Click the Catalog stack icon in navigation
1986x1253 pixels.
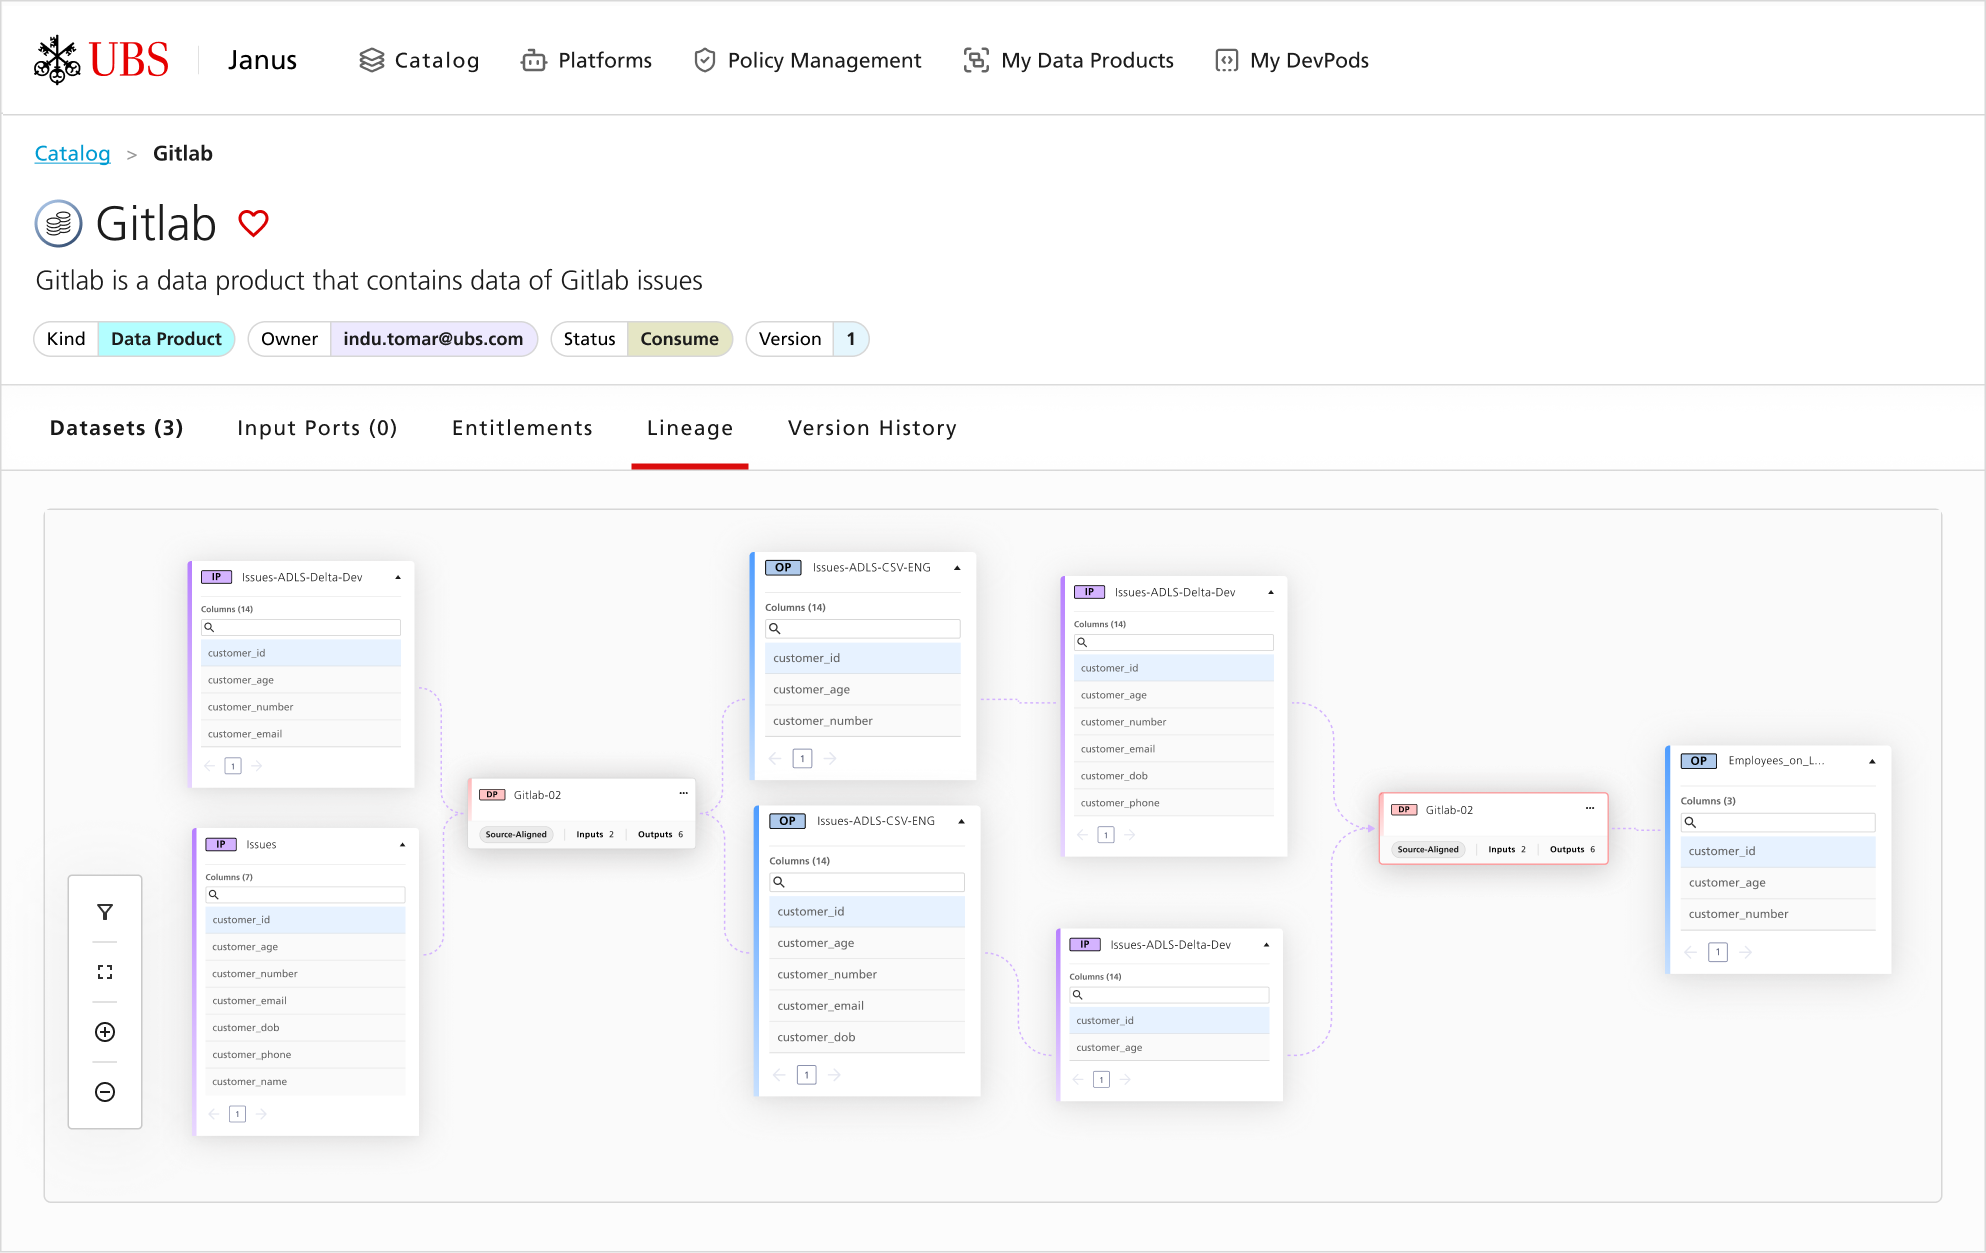point(372,60)
